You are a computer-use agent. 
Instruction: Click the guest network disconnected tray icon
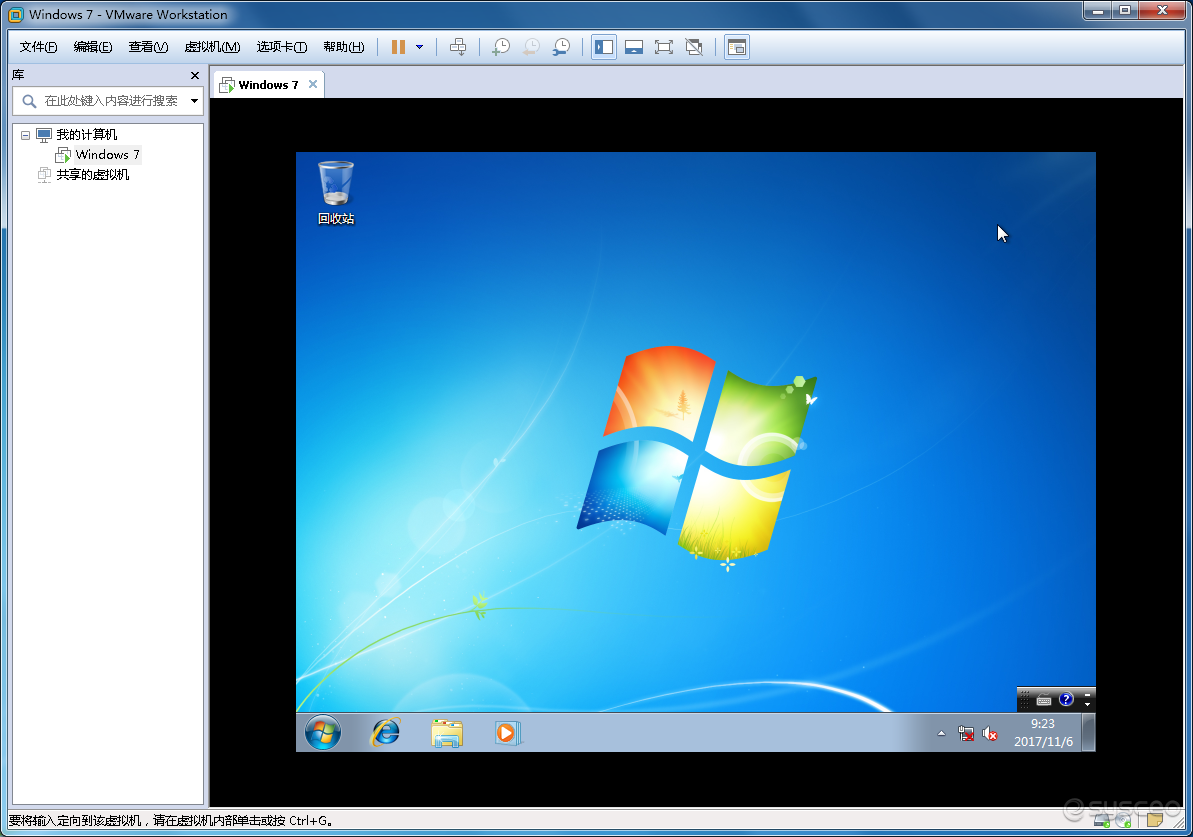pyautogui.click(x=966, y=734)
